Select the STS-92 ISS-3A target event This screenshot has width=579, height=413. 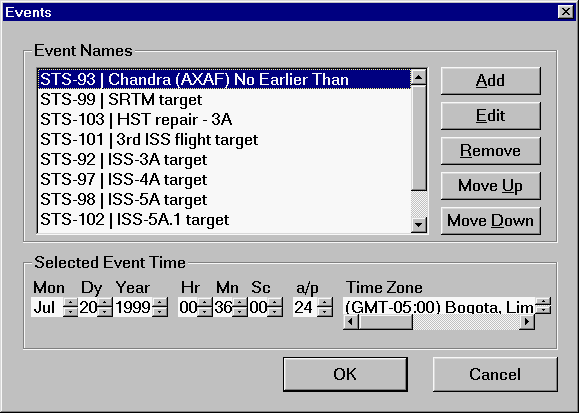(x=225, y=159)
